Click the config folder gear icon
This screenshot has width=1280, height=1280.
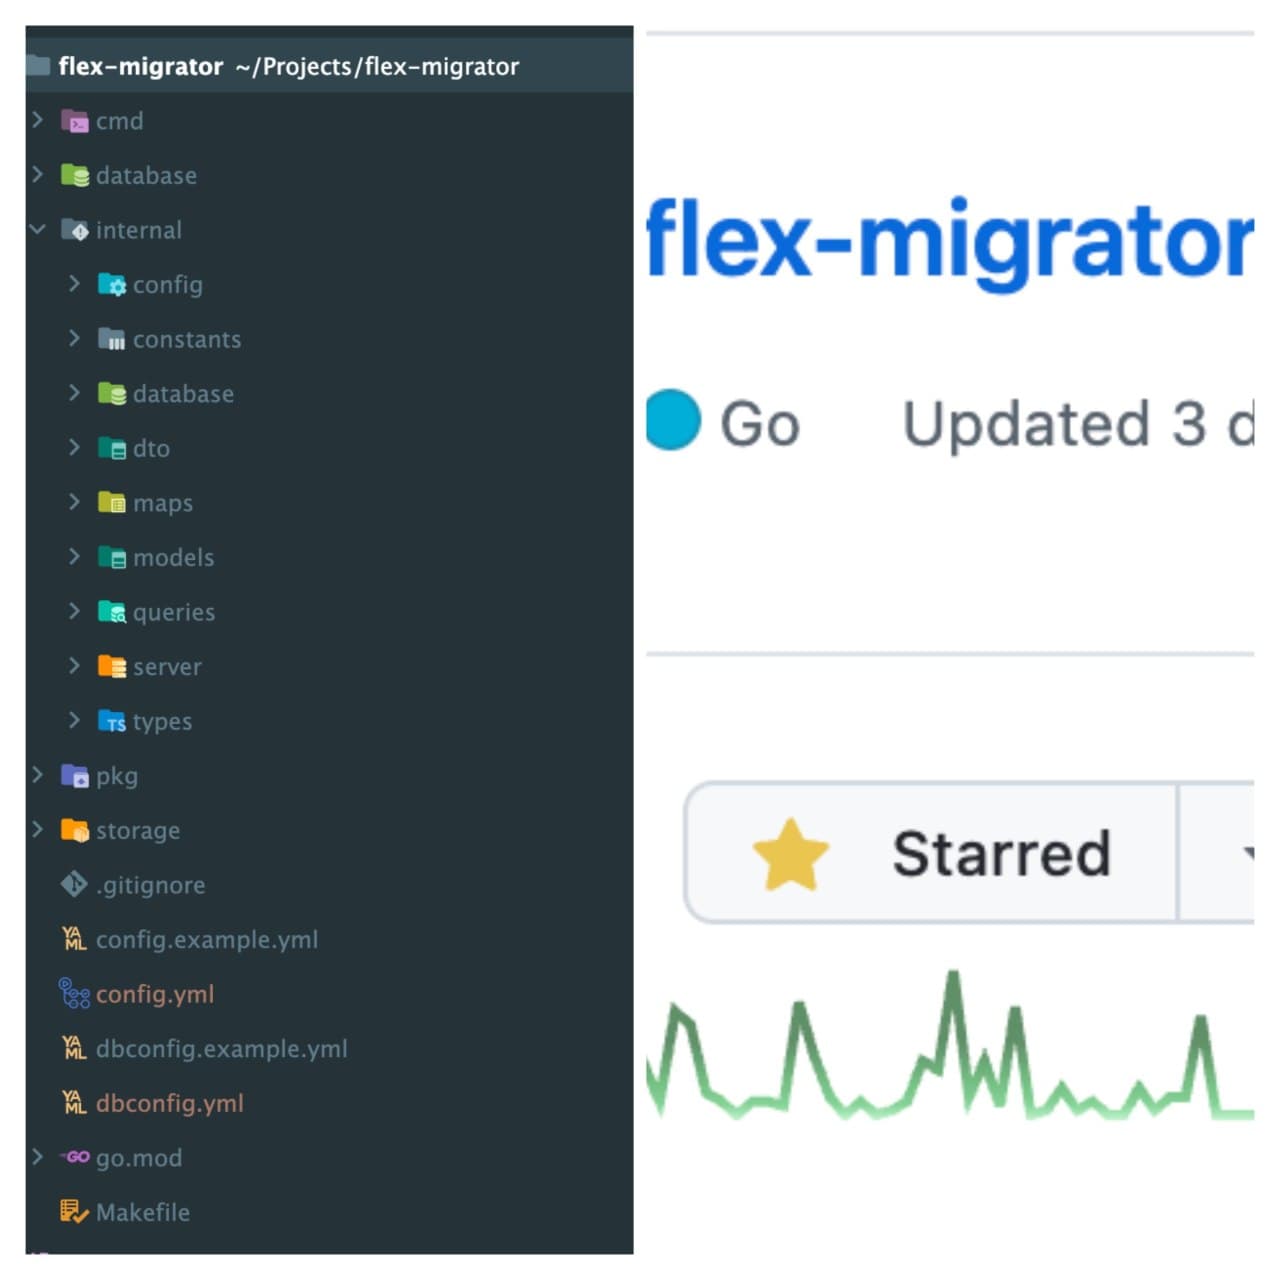click(112, 285)
